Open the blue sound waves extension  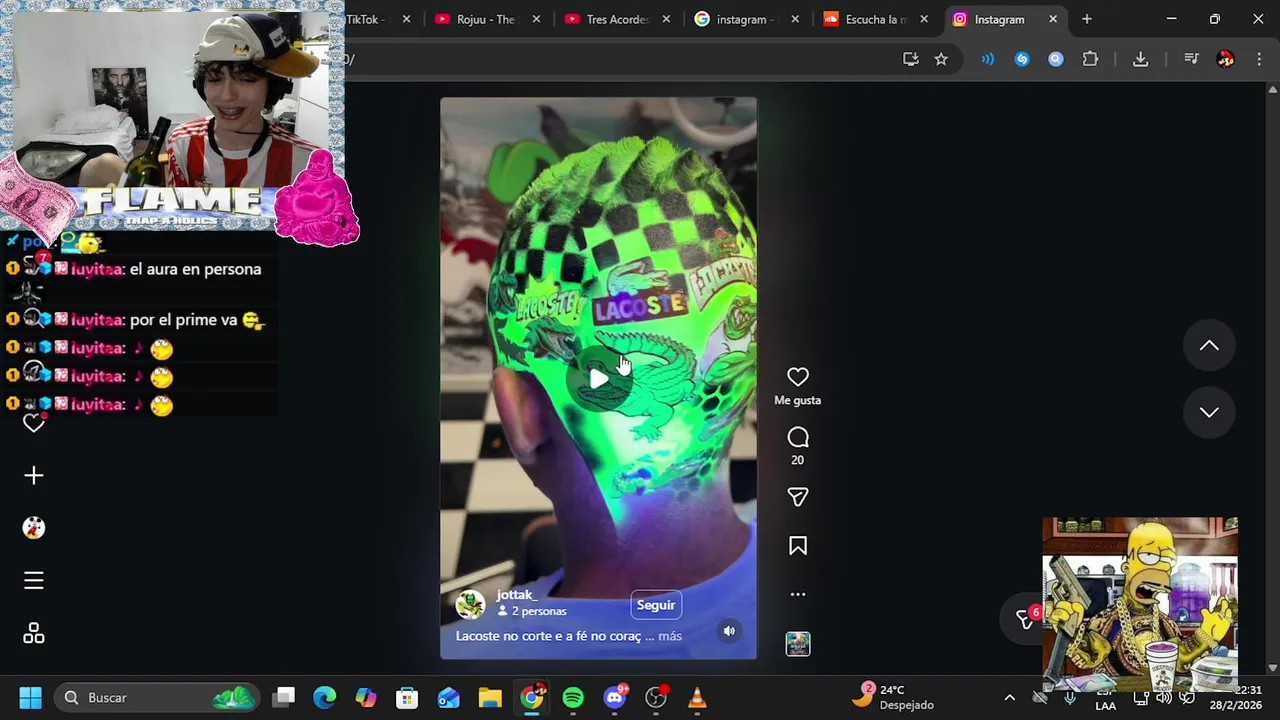pyautogui.click(x=988, y=59)
